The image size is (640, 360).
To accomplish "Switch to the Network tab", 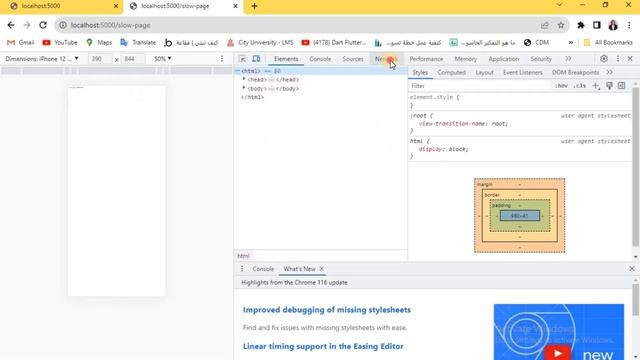I will pyautogui.click(x=386, y=59).
